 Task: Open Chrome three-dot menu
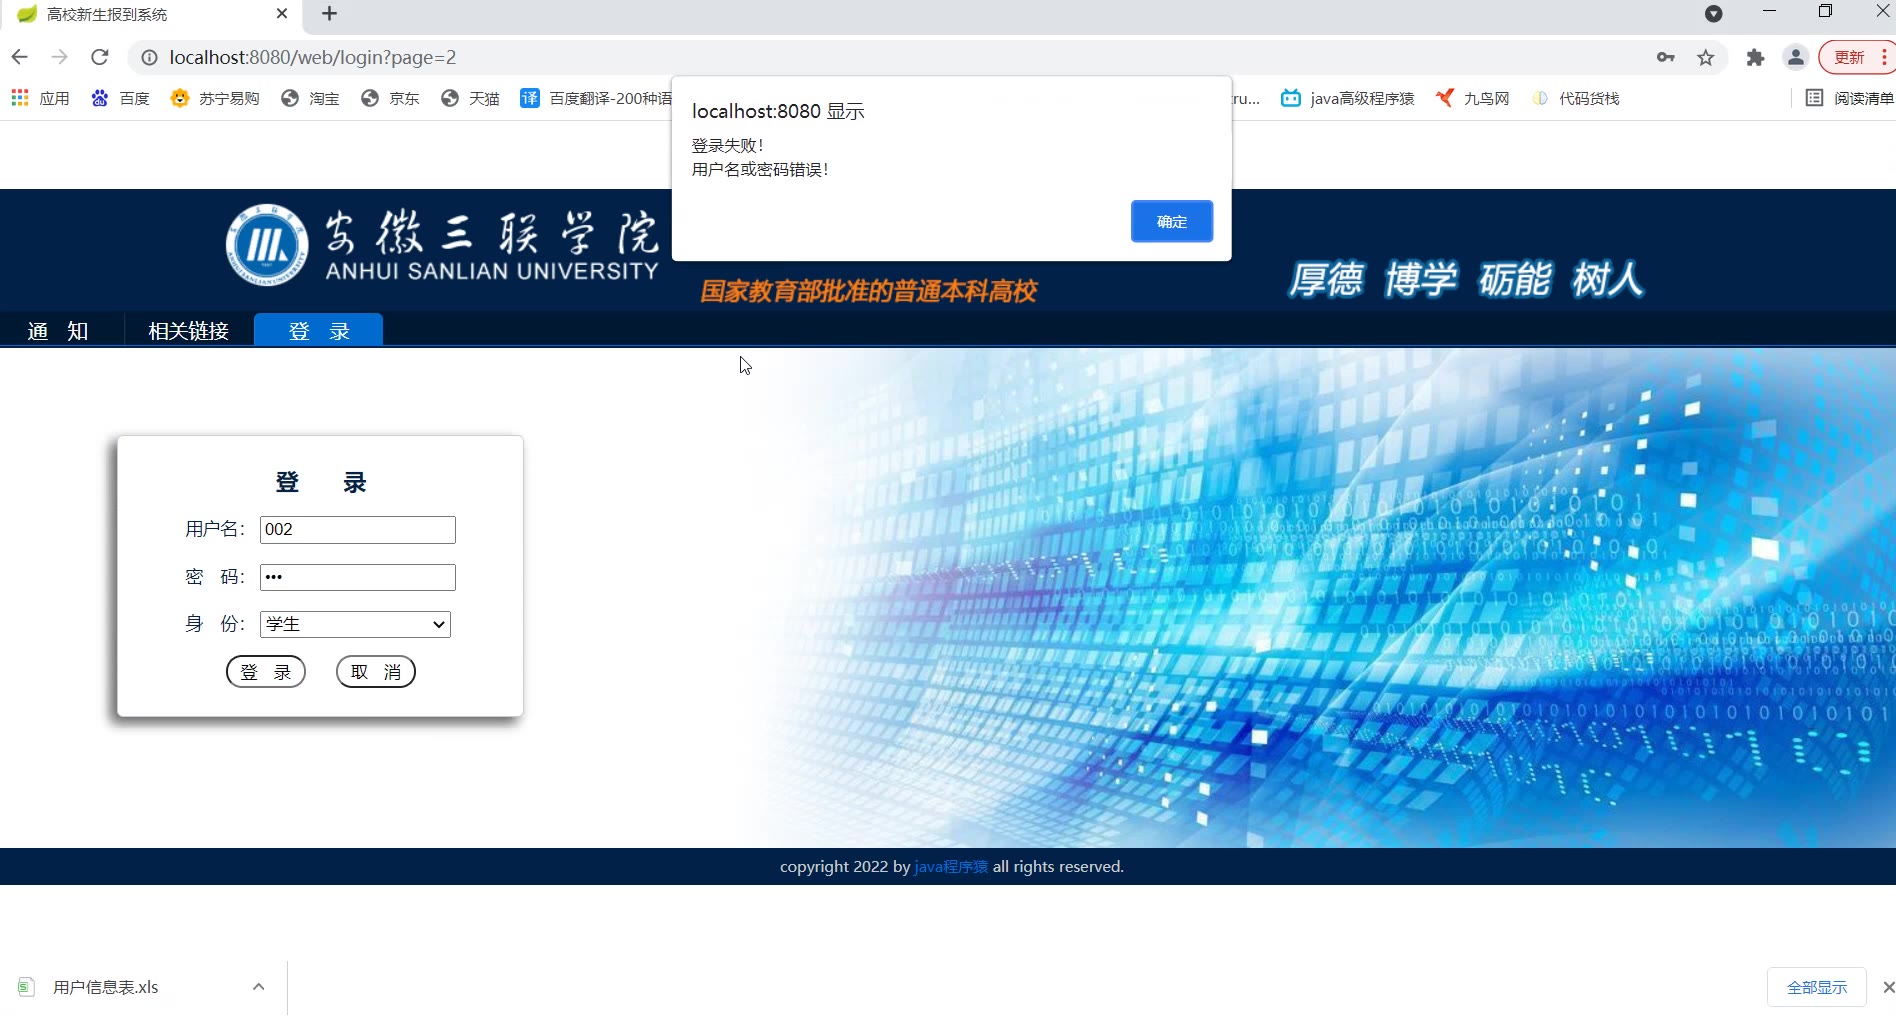coord(1884,57)
